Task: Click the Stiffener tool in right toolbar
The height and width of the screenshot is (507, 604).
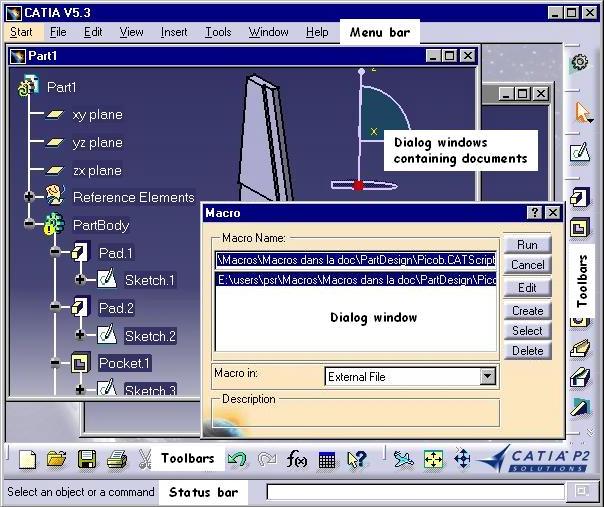Action: pos(580,407)
